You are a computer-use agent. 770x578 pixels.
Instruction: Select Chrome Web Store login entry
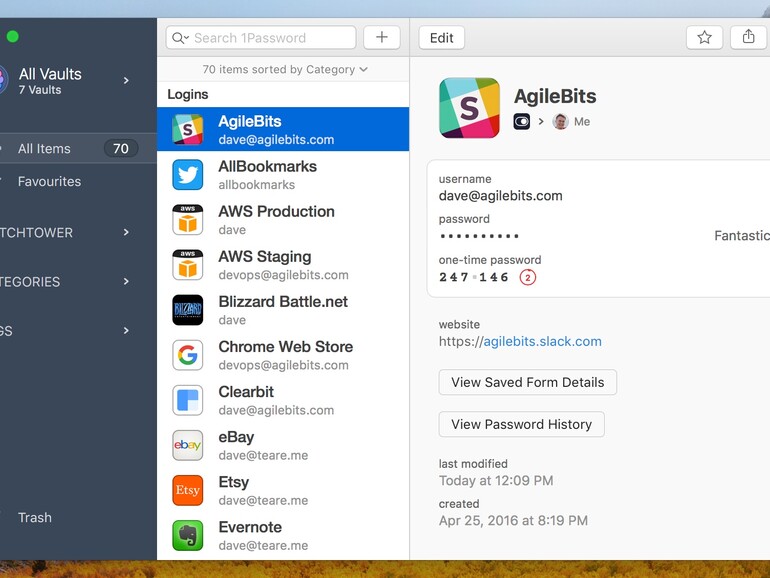click(x=283, y=355)
